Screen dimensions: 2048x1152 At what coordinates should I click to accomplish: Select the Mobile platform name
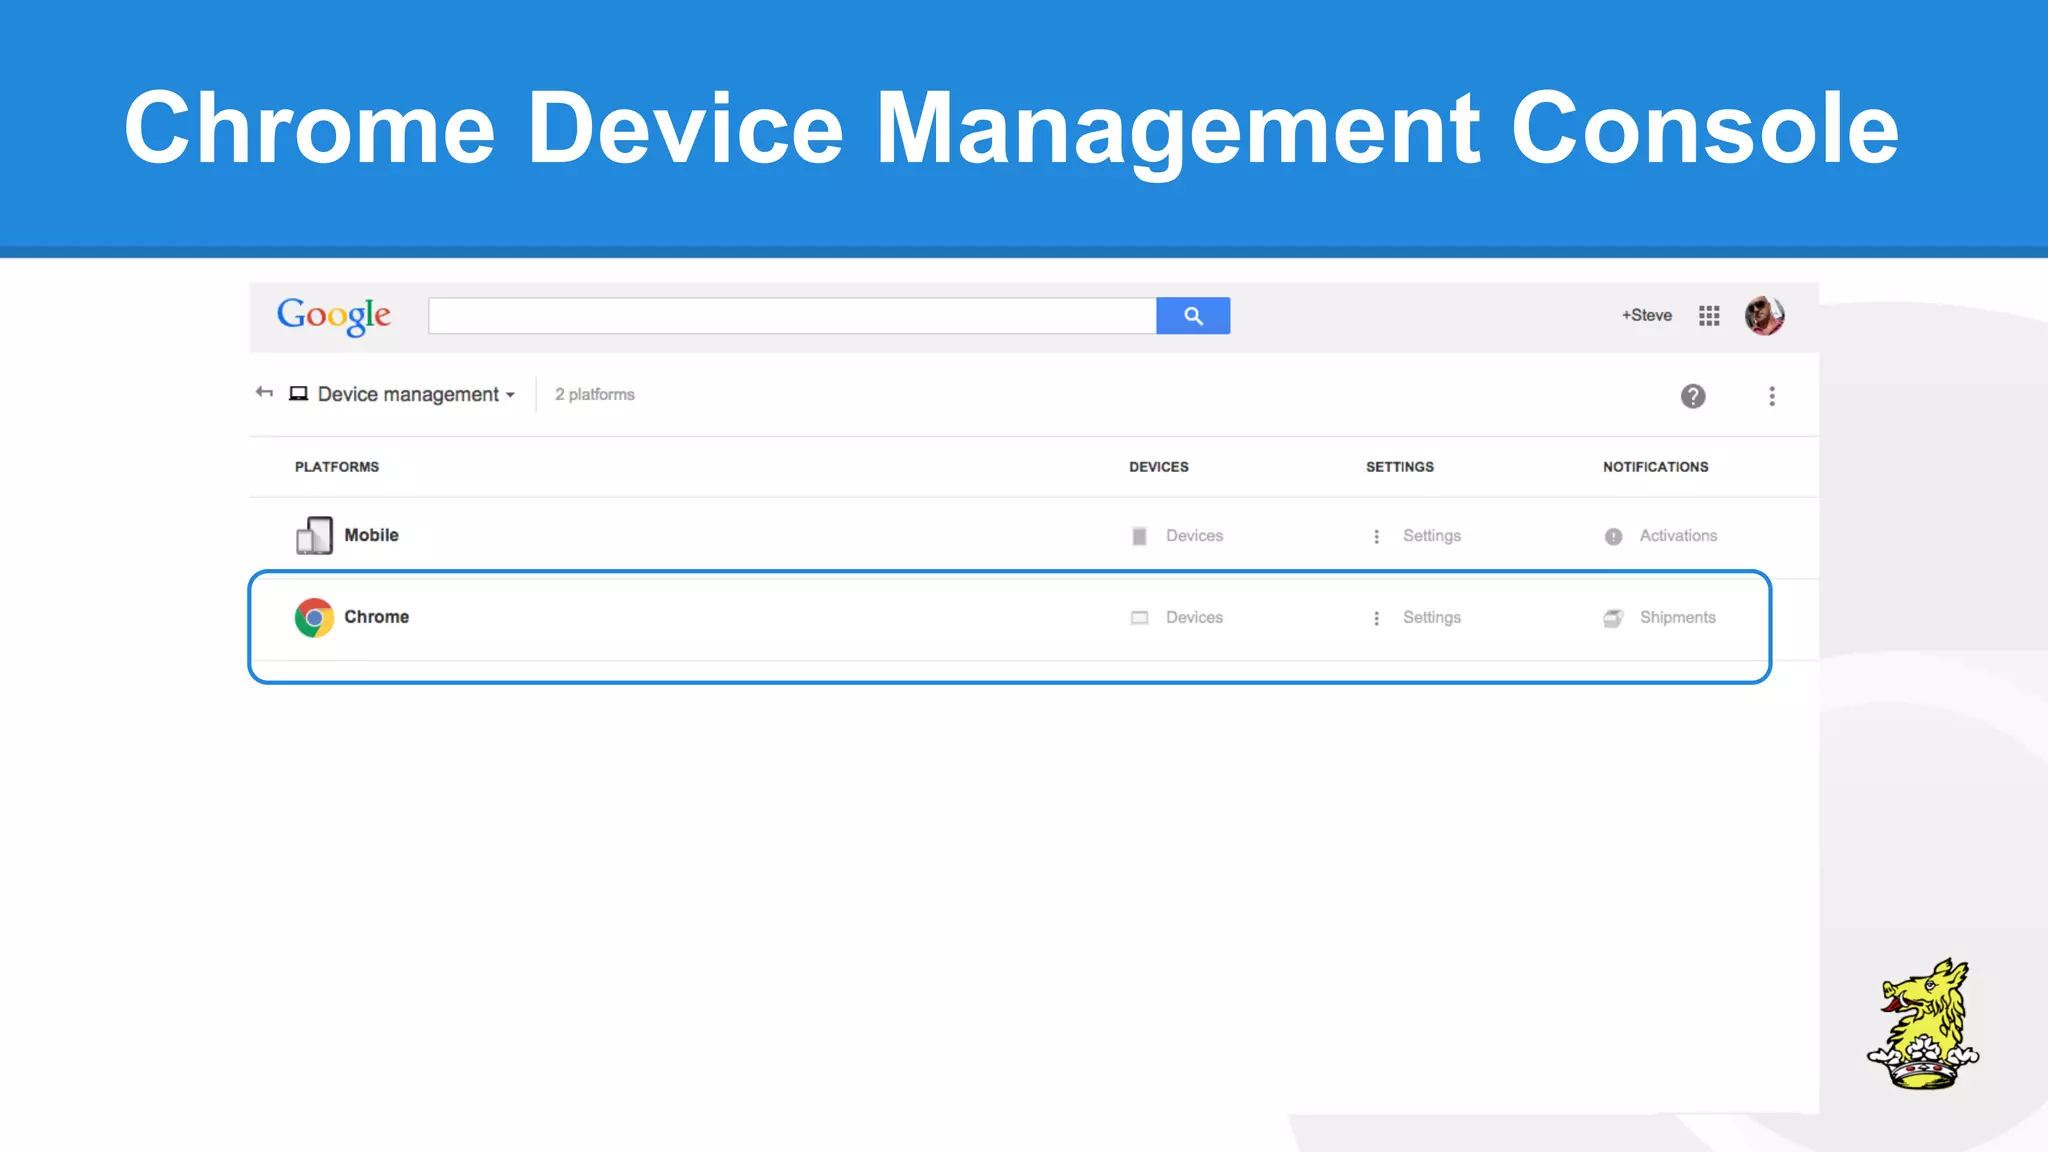(371, 535)
